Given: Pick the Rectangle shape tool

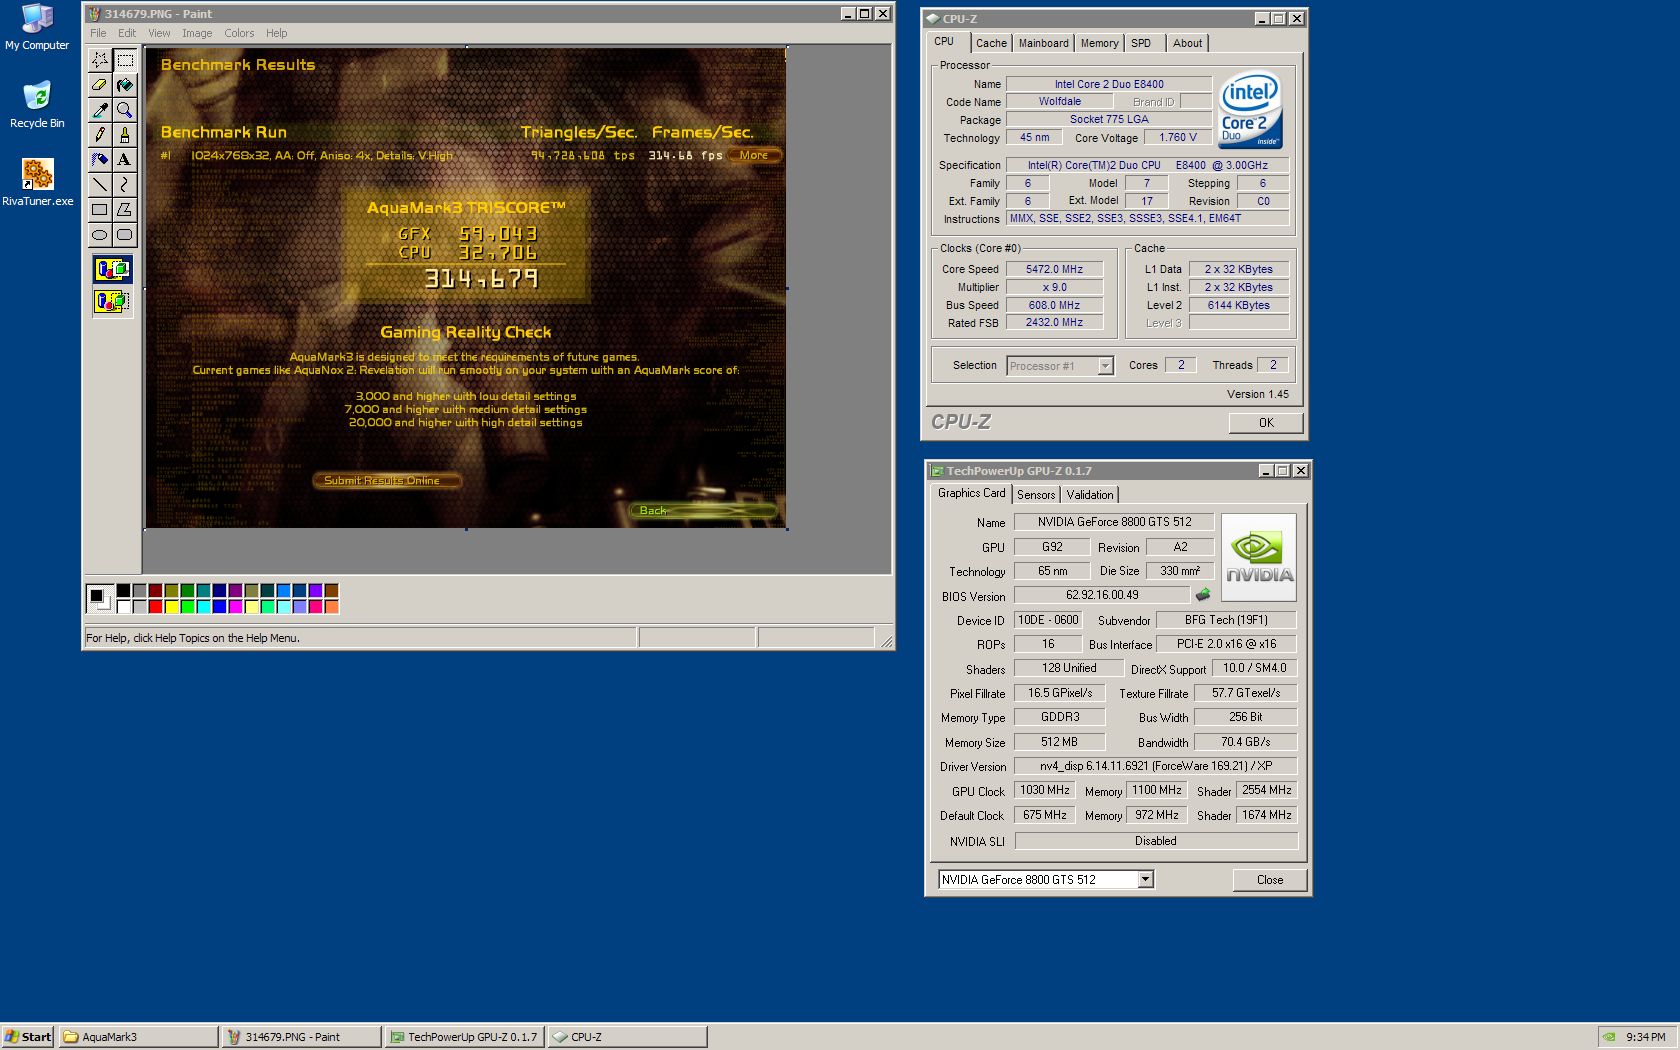Looking at the screenshot, I should (100, 210).
